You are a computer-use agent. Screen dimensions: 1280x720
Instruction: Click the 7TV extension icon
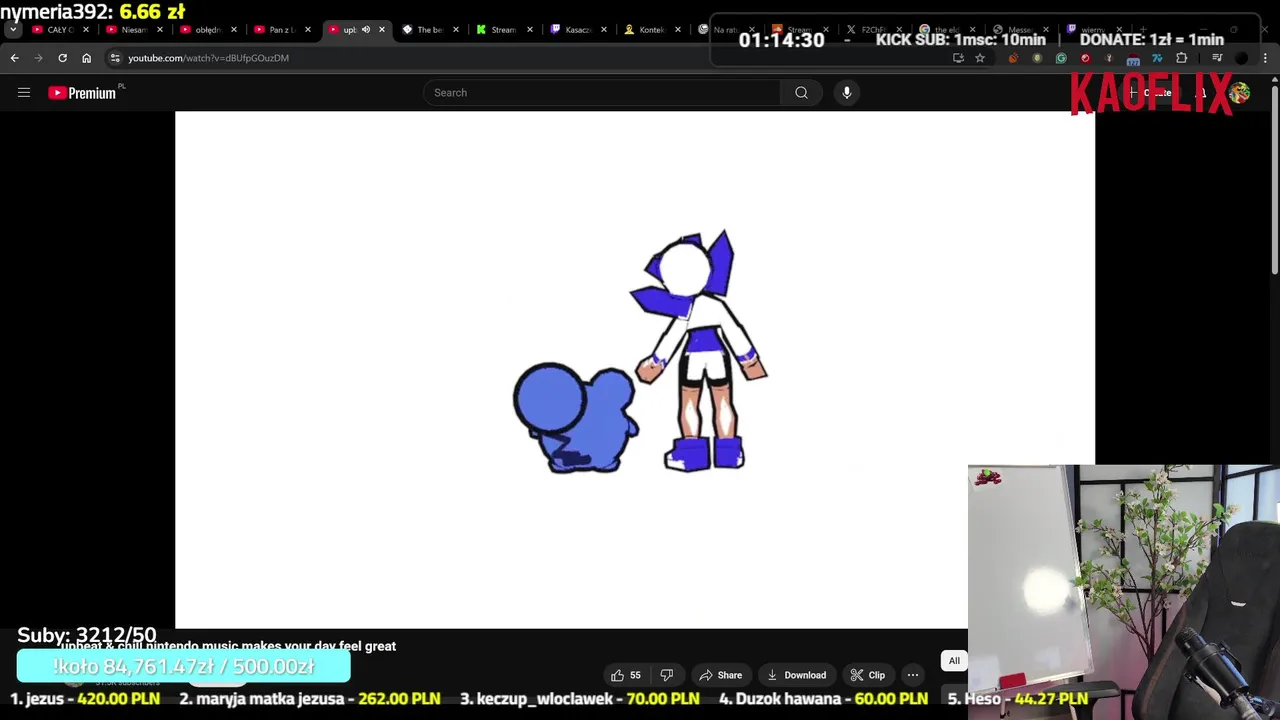coord(1157,58)
